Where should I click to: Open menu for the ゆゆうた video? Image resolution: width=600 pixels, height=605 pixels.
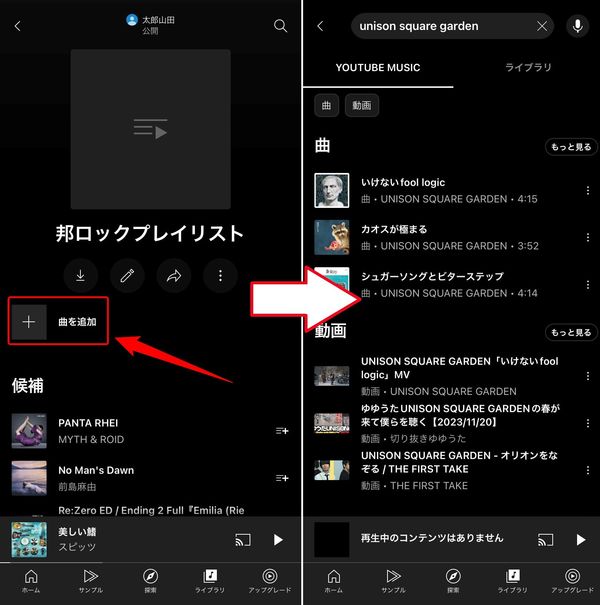tap(588, 423)
